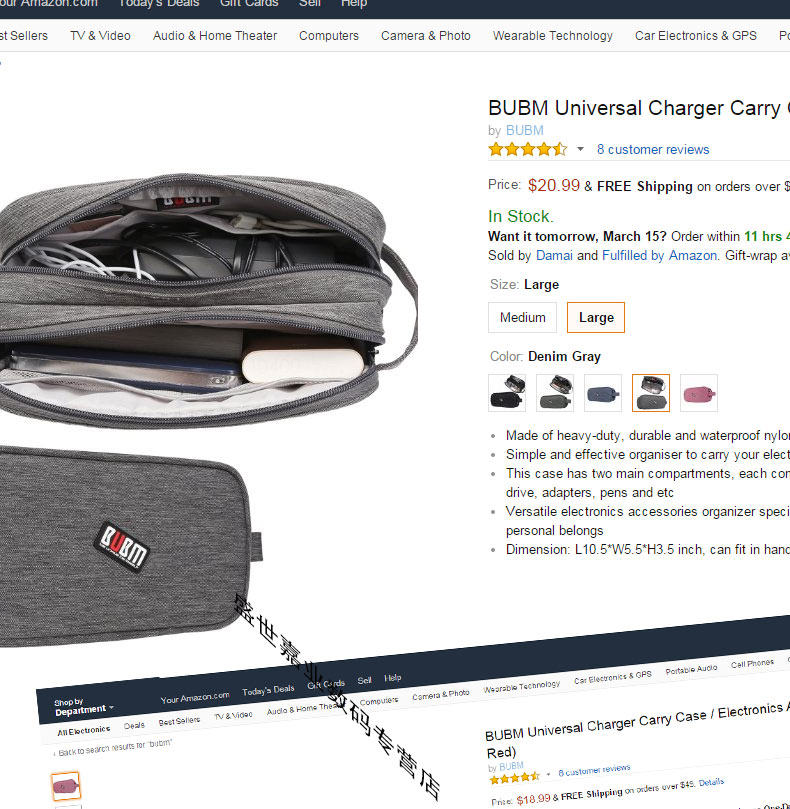This screenshot has height=809, width=790.
Task: Open Wearable Technology category
Action: pos(553,36)
